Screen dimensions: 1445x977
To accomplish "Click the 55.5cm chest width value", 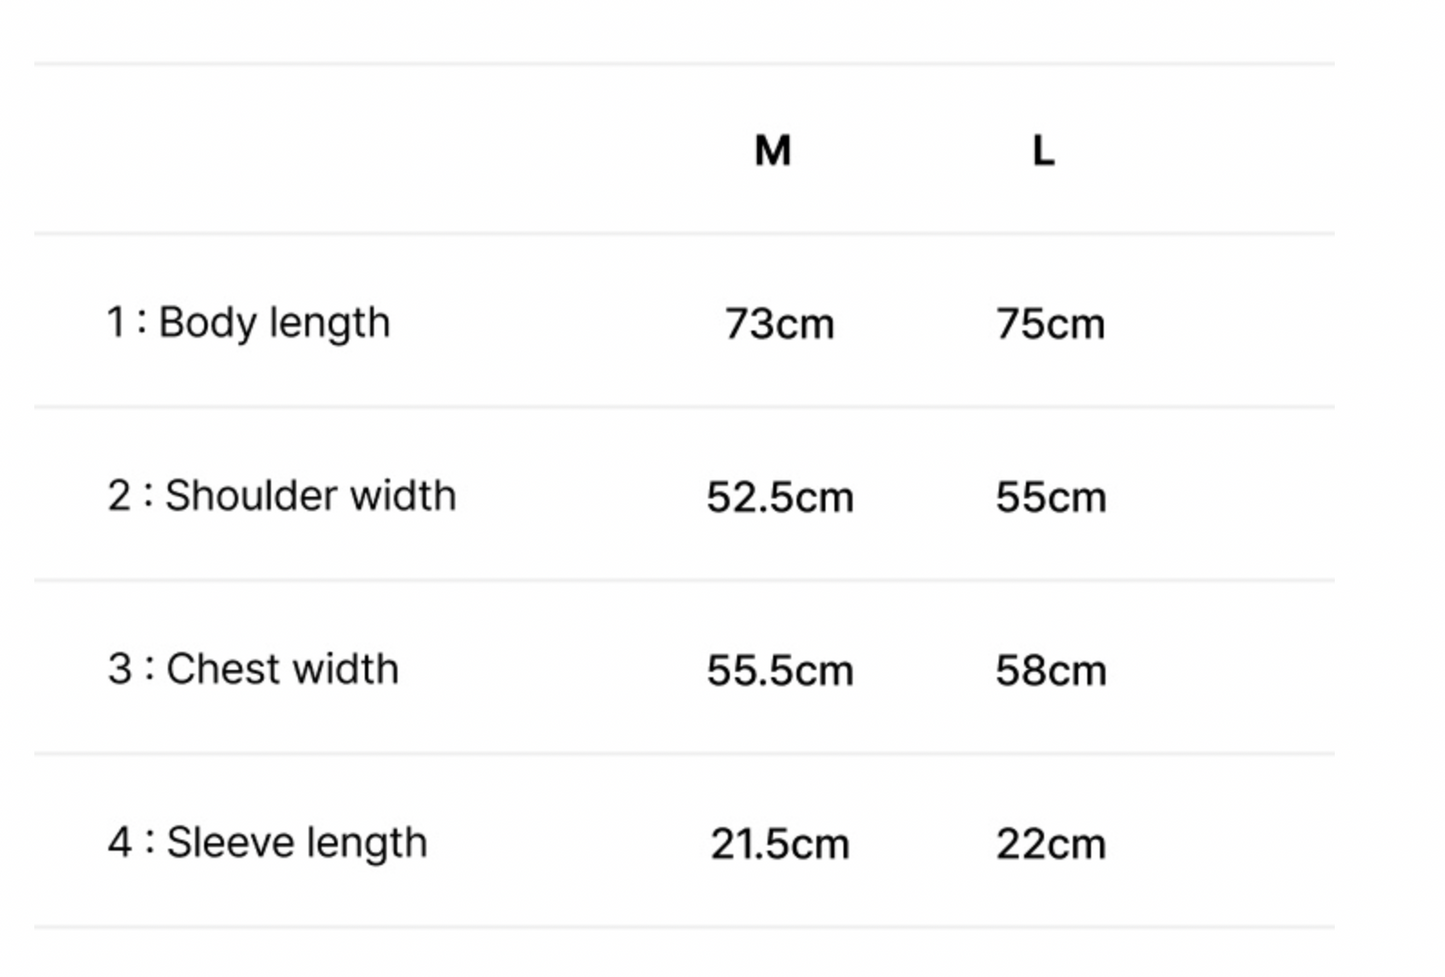I will [780, 670].
